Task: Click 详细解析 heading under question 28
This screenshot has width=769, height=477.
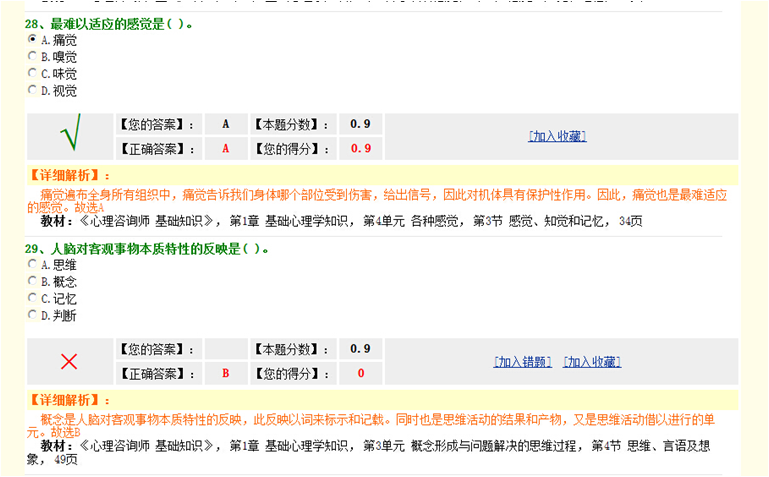Action: (64, 176)
